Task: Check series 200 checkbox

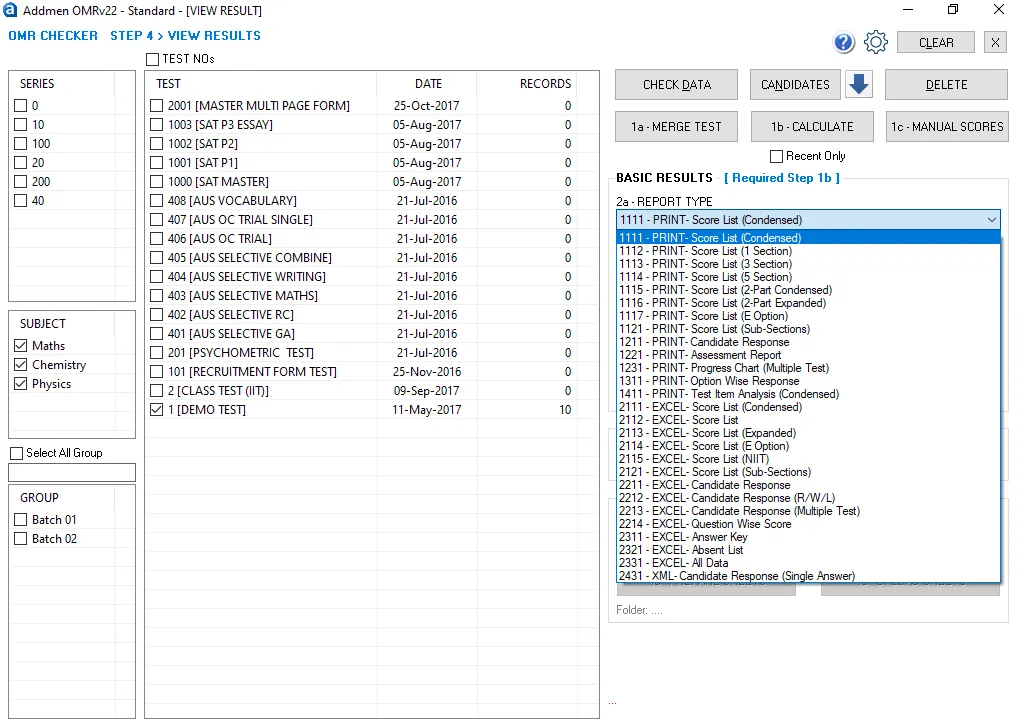Action: pos(21,182)
